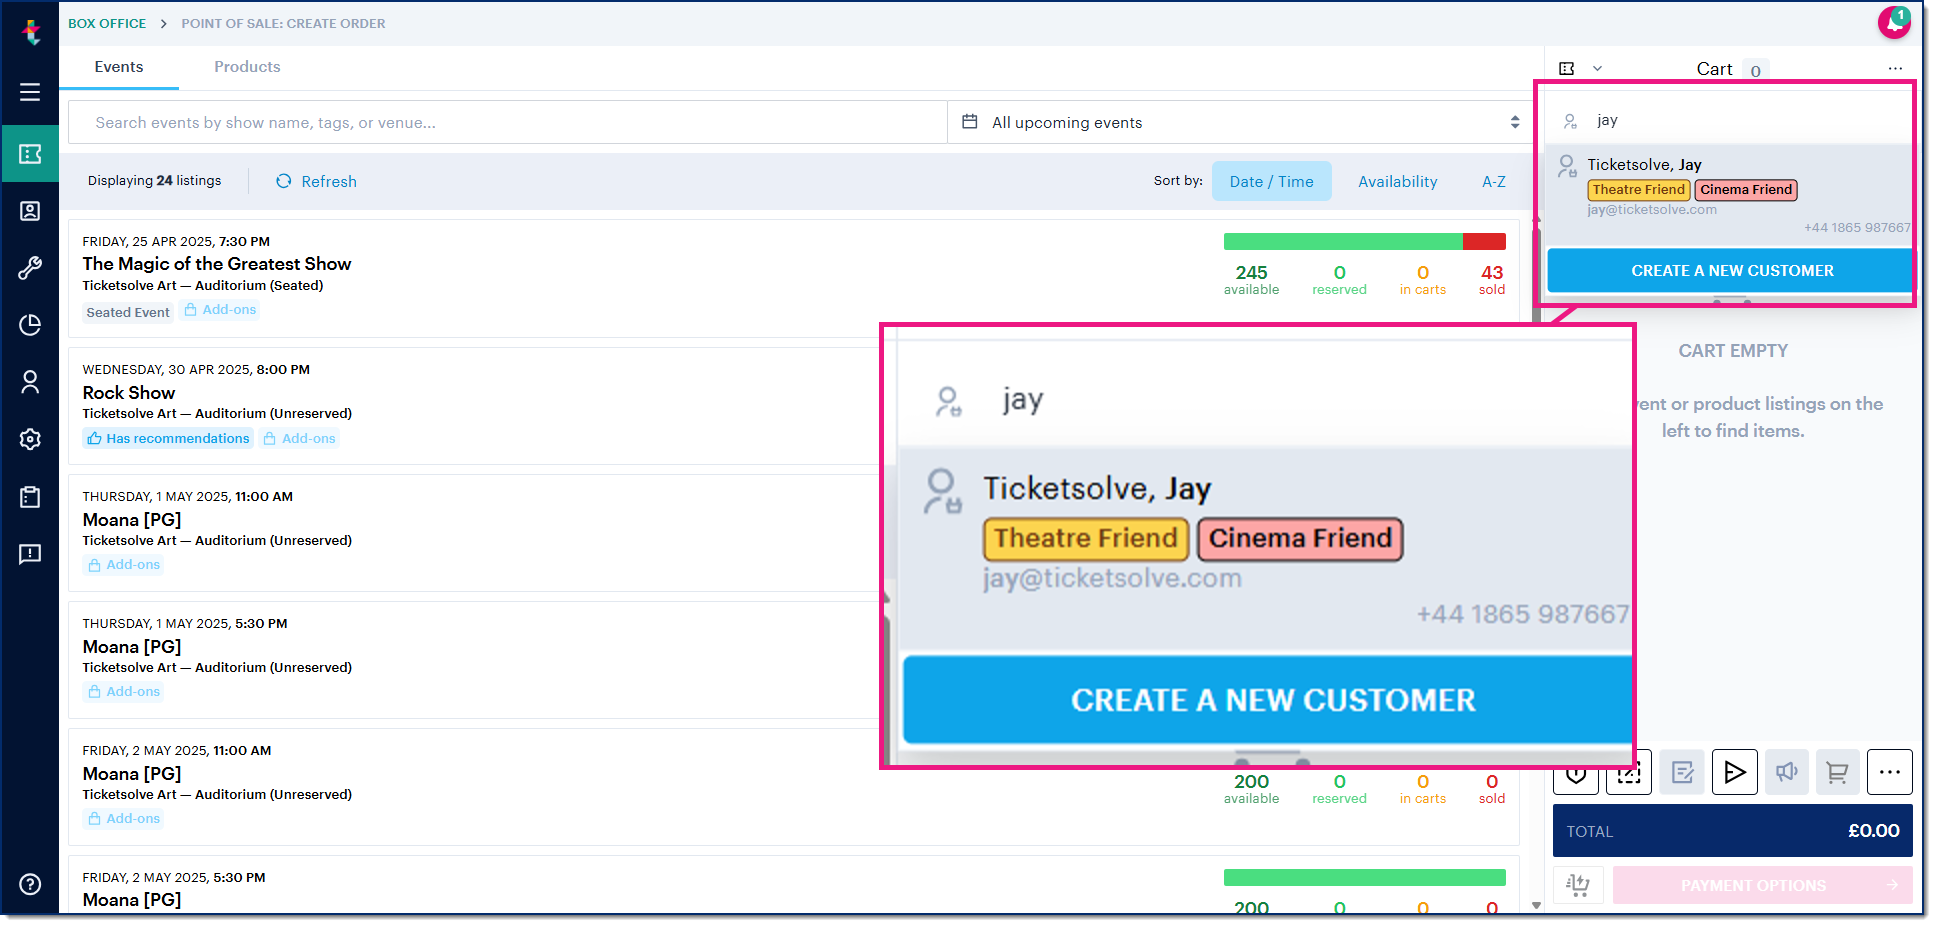Open the pie chart reports sidebar icon
Viewport: 1934px width, 925px height.
[30, 325]
